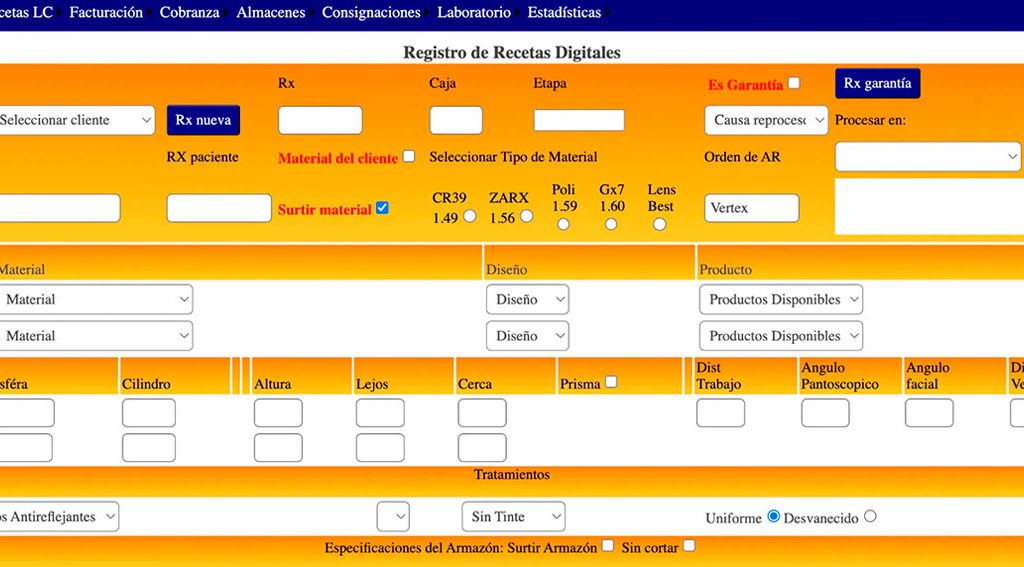Click the Rx nueva button
The image size is (1024, 567).
(203, 120)
